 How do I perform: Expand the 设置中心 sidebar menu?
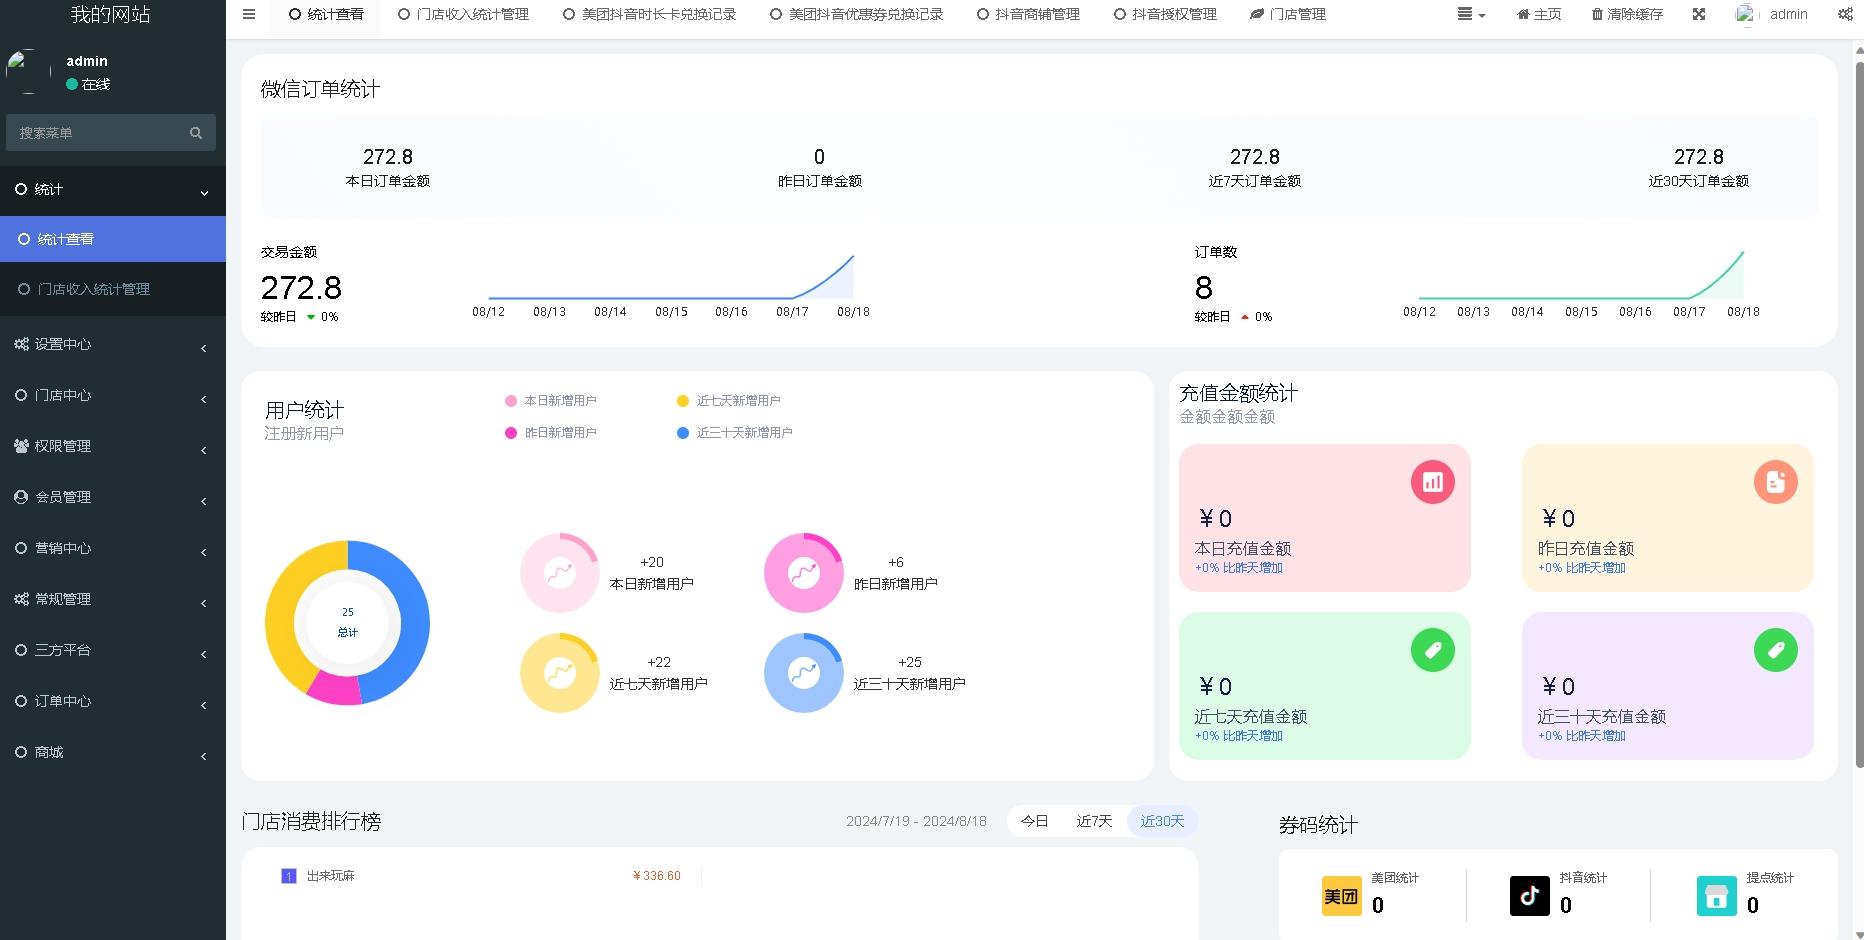(112, 344)
